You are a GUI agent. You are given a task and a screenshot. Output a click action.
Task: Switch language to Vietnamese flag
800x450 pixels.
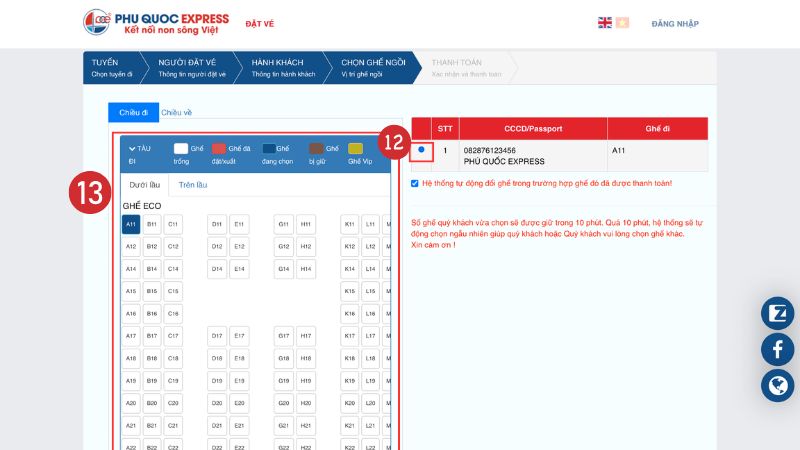pyautogui.click(x=622, y=23)
